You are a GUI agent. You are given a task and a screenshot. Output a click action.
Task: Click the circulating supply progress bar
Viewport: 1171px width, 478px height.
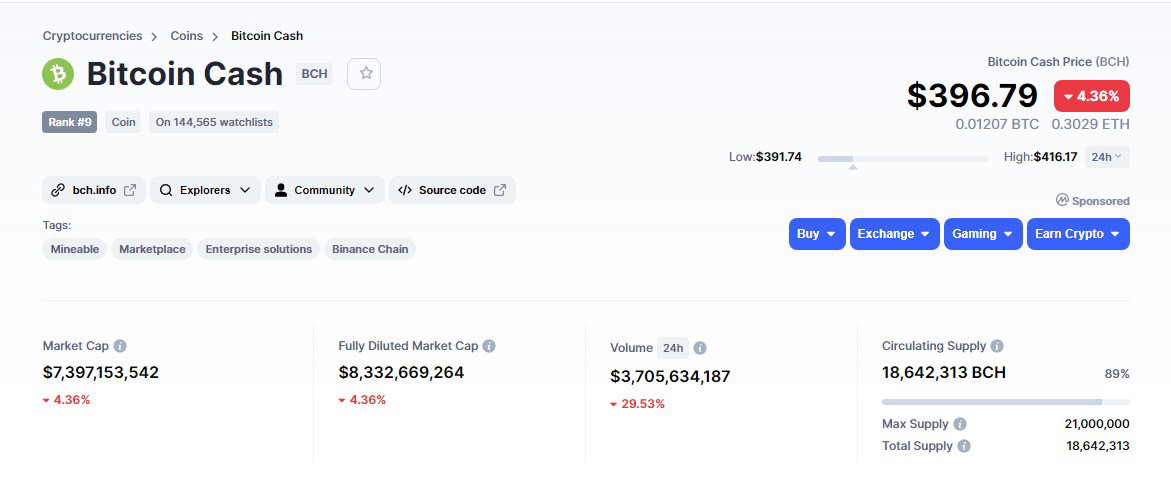(x=1005, y=402)
